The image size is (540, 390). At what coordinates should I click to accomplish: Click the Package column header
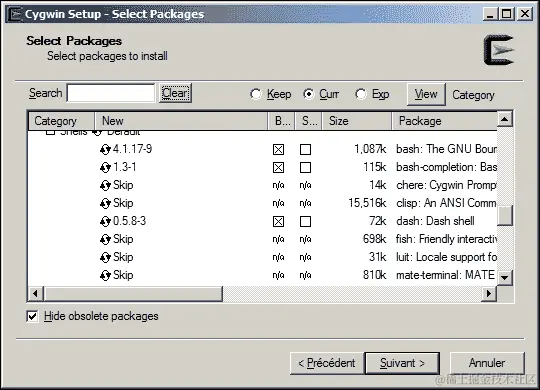click(444, 121)
